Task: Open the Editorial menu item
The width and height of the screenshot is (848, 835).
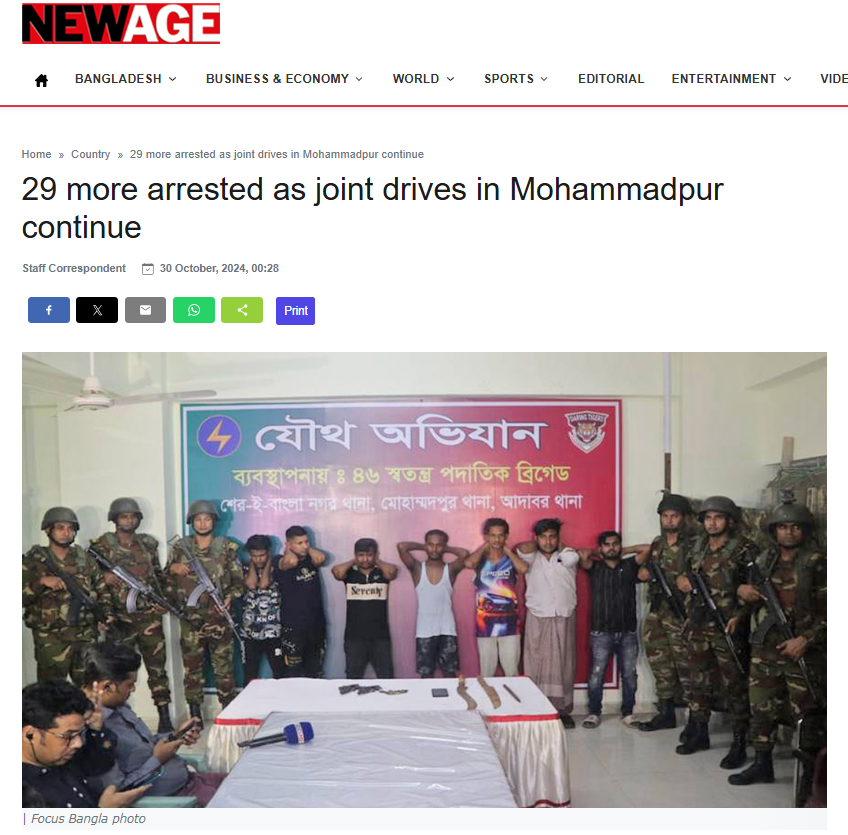Action: point(611,79)
